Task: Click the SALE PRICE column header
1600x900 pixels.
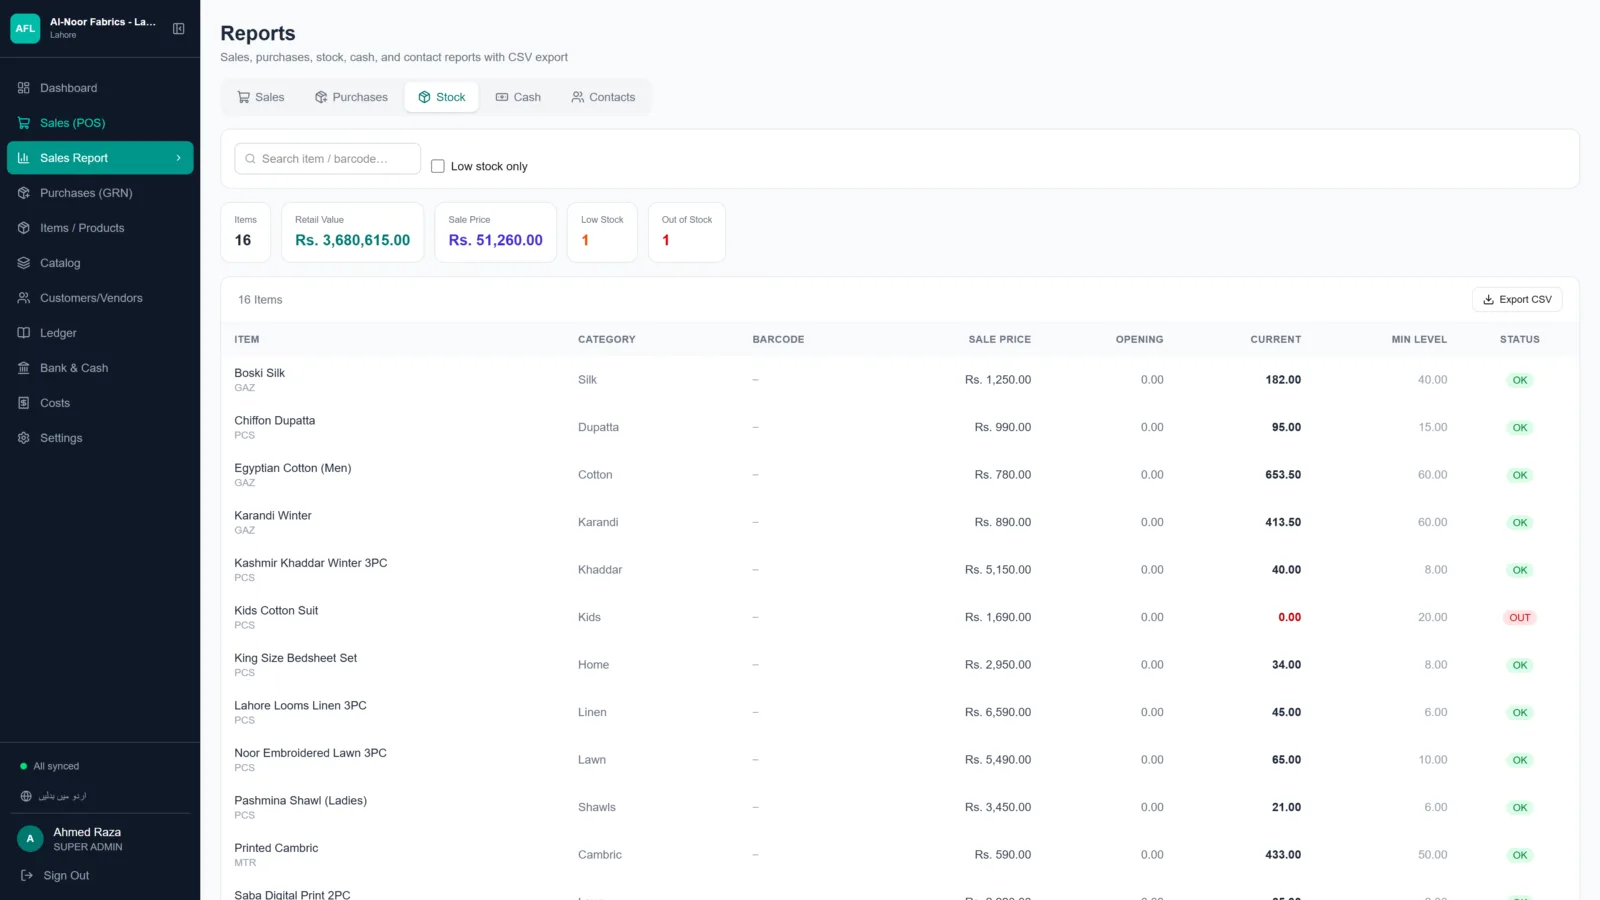Action: [999, 340]
